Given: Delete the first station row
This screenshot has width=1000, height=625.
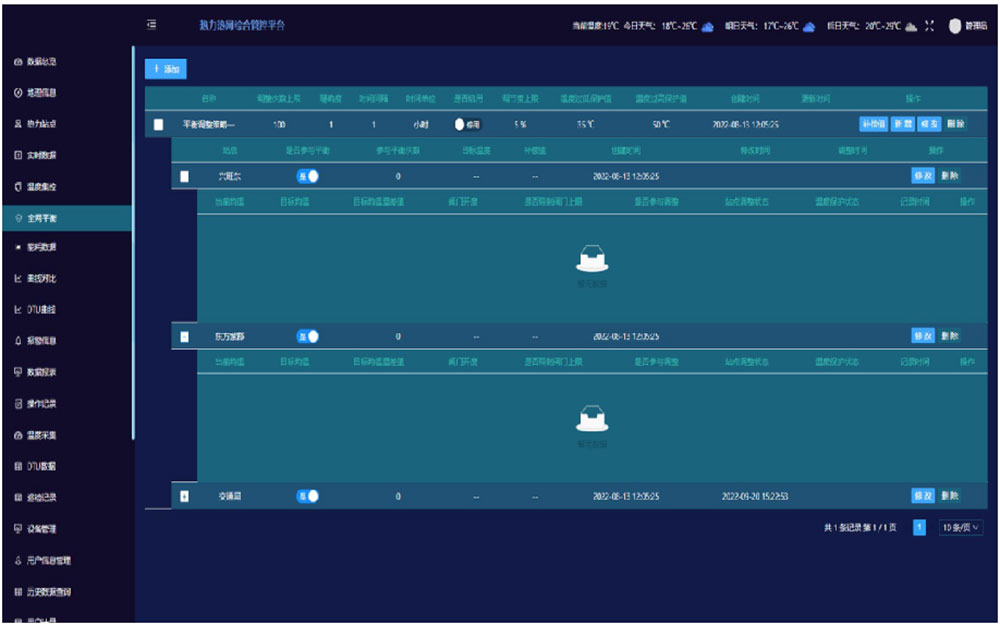Looking at the screenshot, I should click(x=950, y=176).
